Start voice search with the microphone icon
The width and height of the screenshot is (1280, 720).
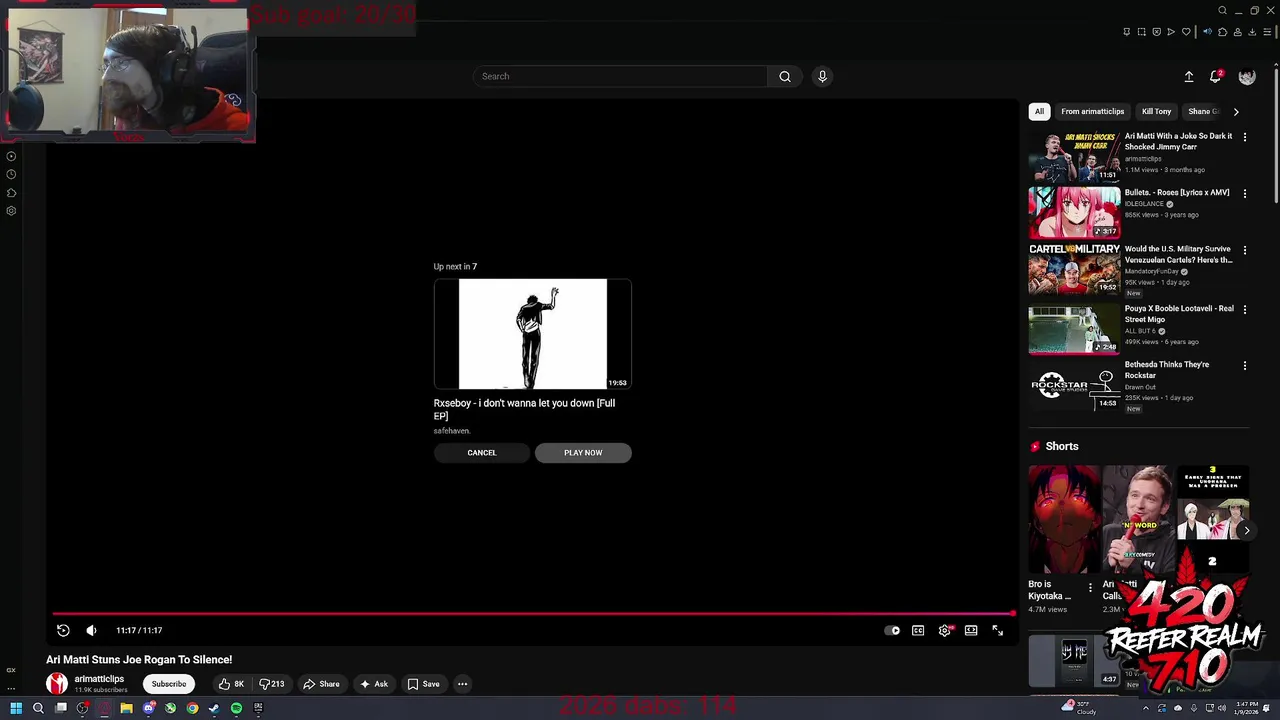pyautogui.click(x=822, y=76)
